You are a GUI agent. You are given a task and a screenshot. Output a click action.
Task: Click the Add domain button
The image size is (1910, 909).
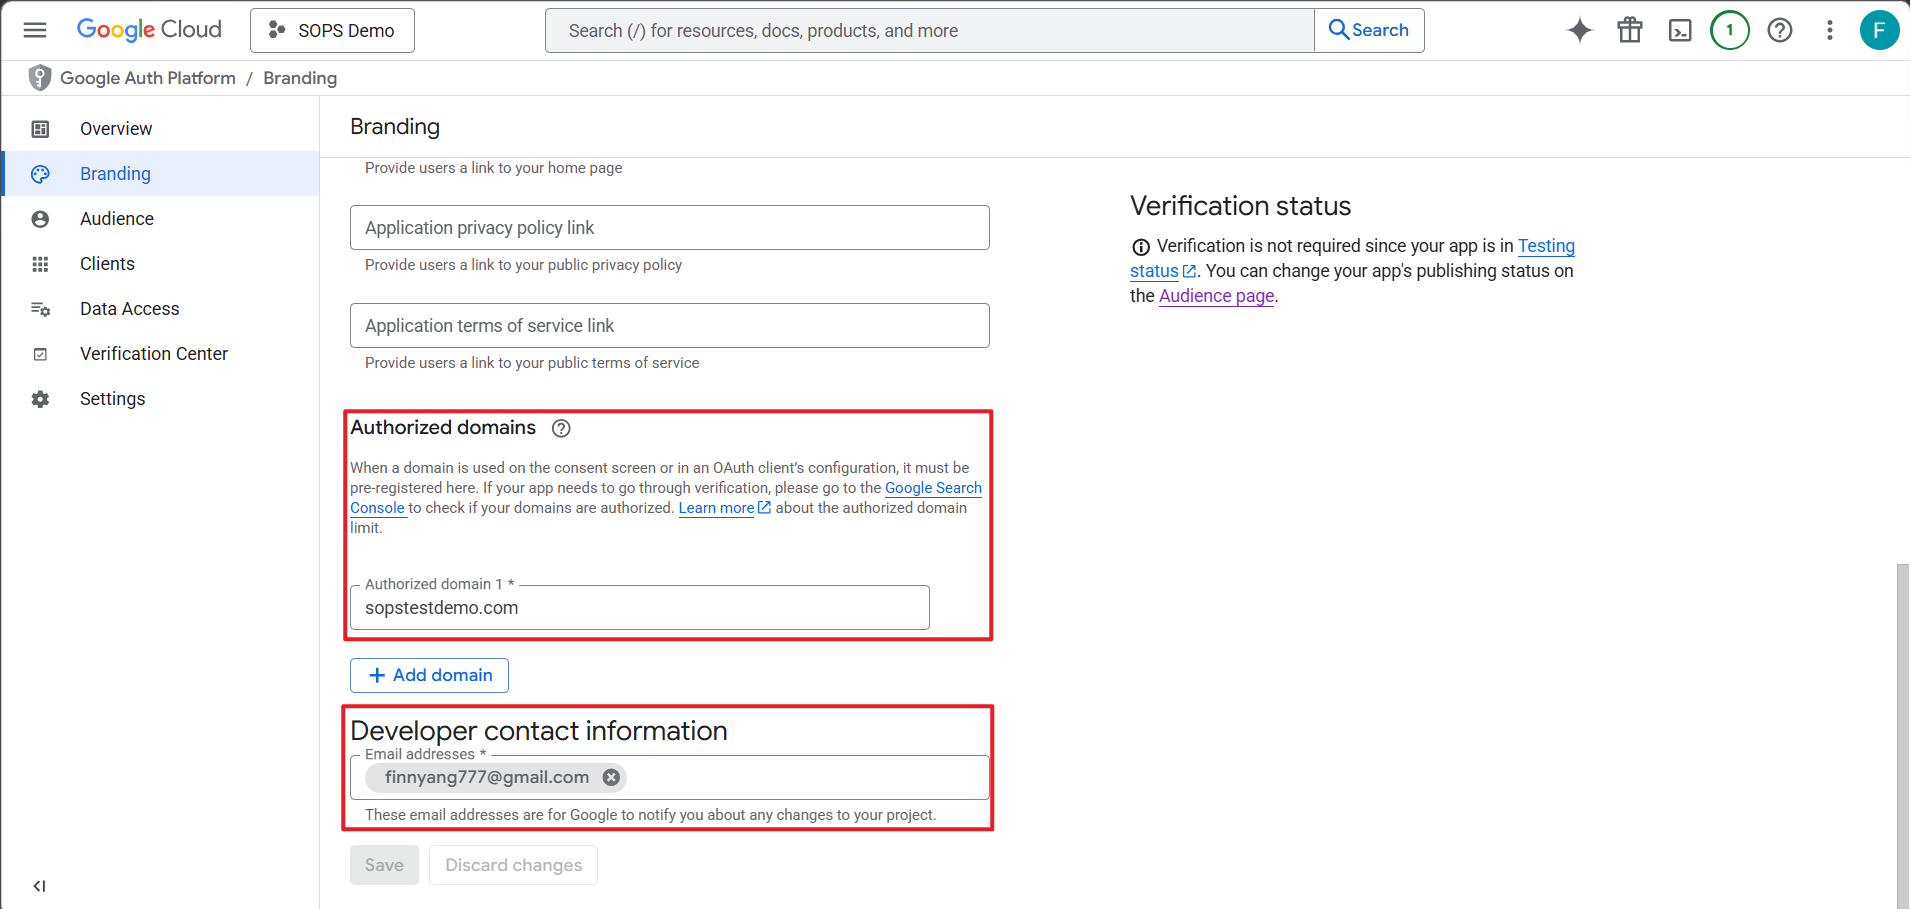pyautogui.click(x=429, y=675)
